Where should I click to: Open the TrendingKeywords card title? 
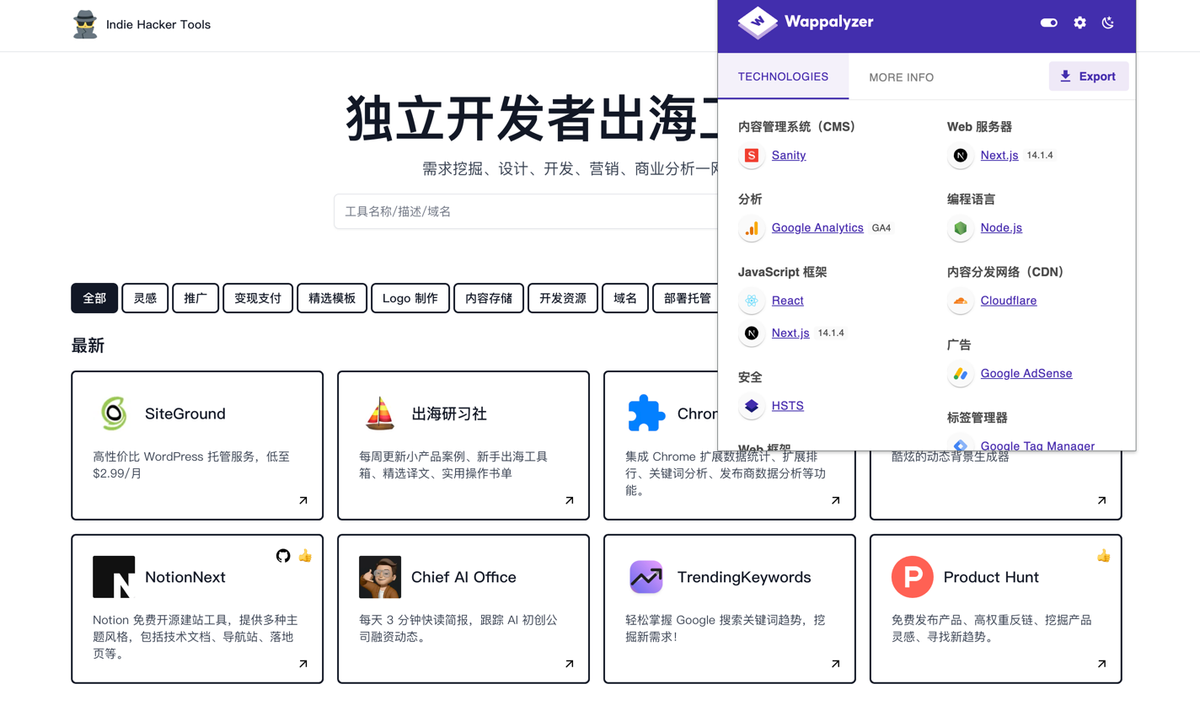click(744, 577)
